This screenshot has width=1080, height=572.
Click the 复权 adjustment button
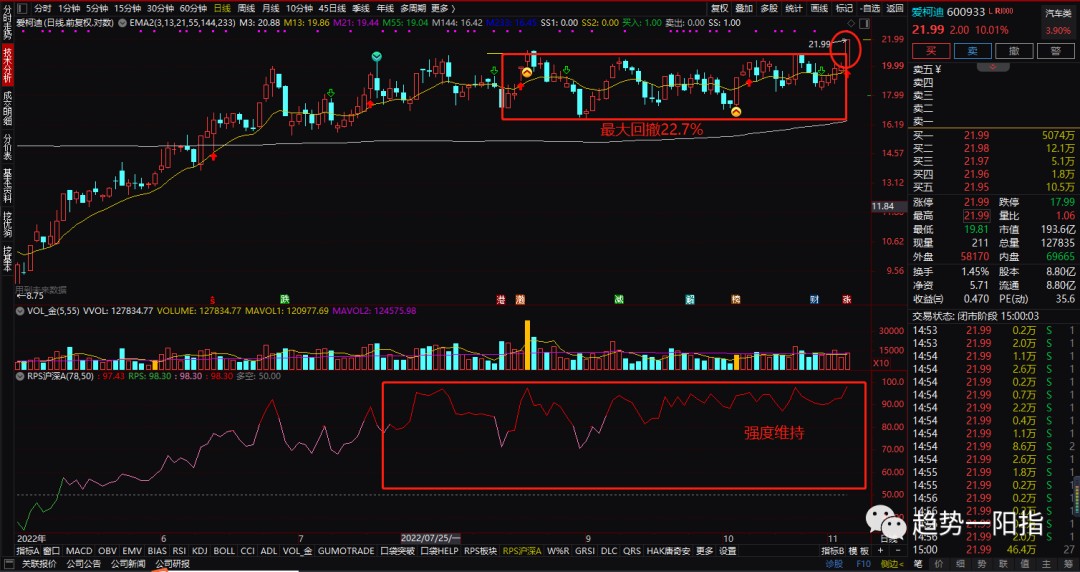(720, 8)
